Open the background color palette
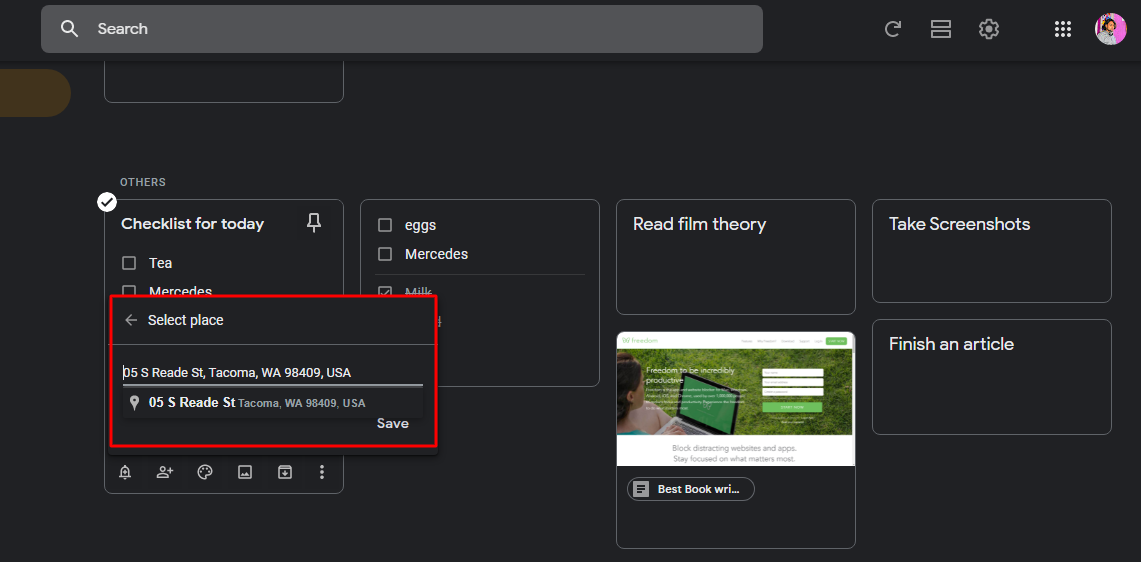 click(205, 472)
